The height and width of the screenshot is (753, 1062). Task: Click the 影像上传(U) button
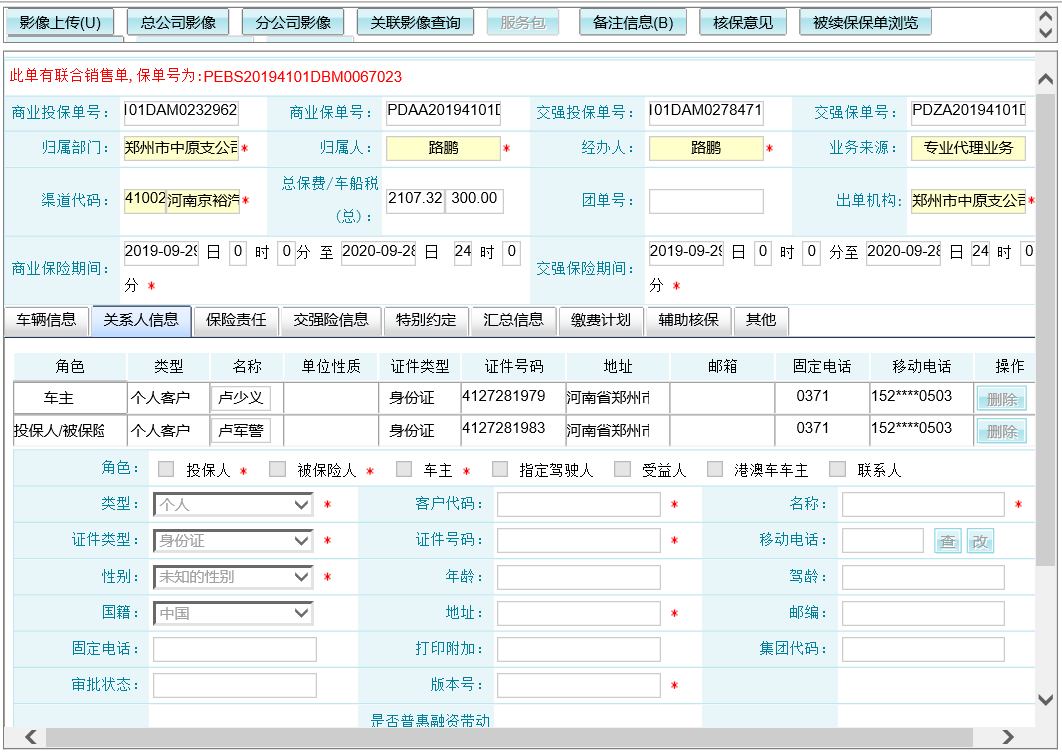(x=60, y=22)
